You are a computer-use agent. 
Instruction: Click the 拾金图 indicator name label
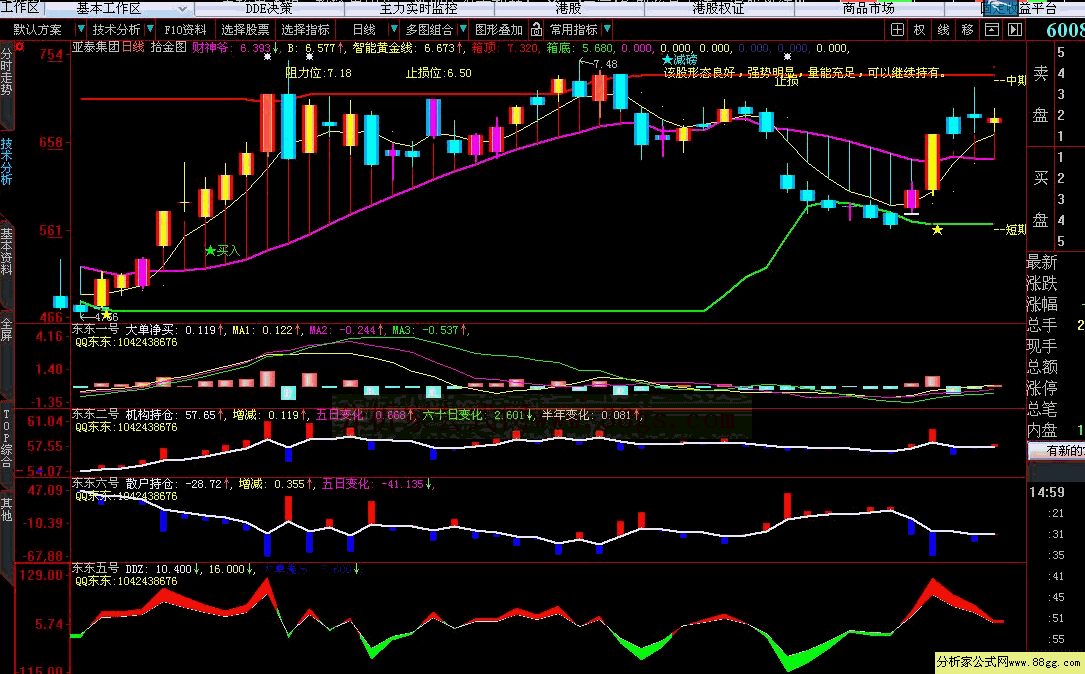click(169, 47)
